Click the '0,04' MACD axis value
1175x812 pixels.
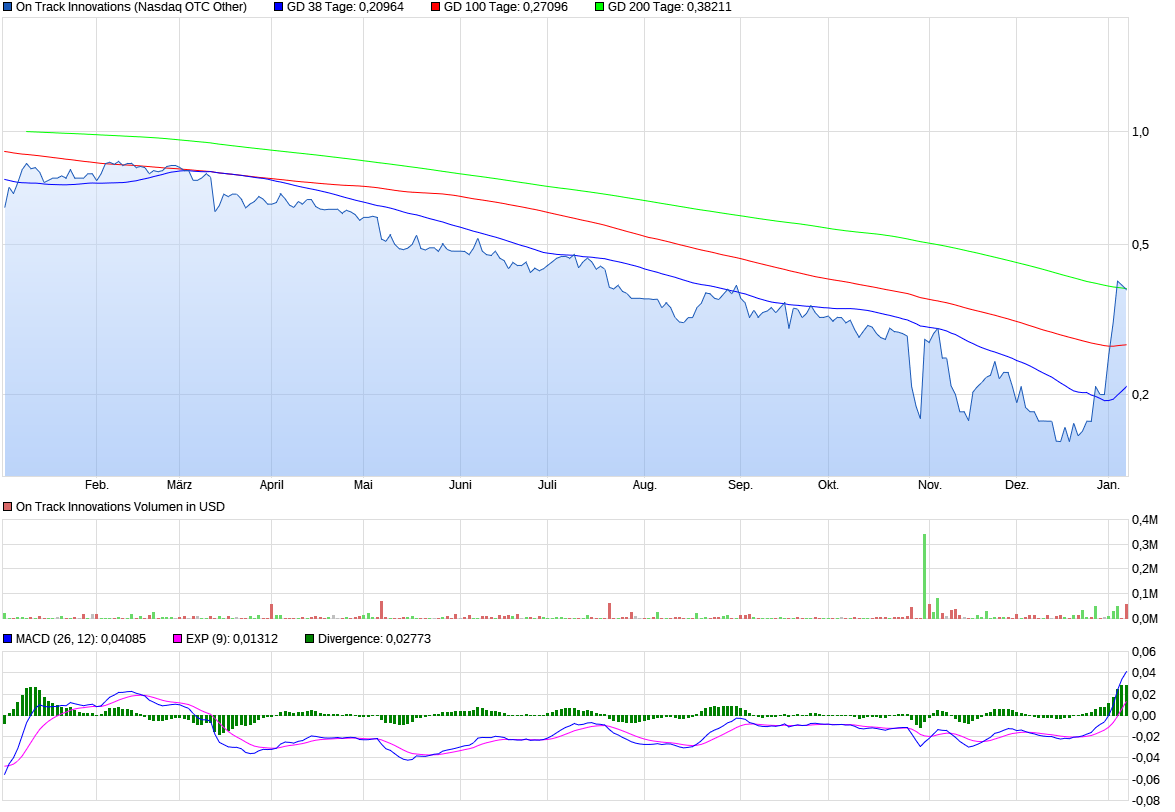[1144, 673]
